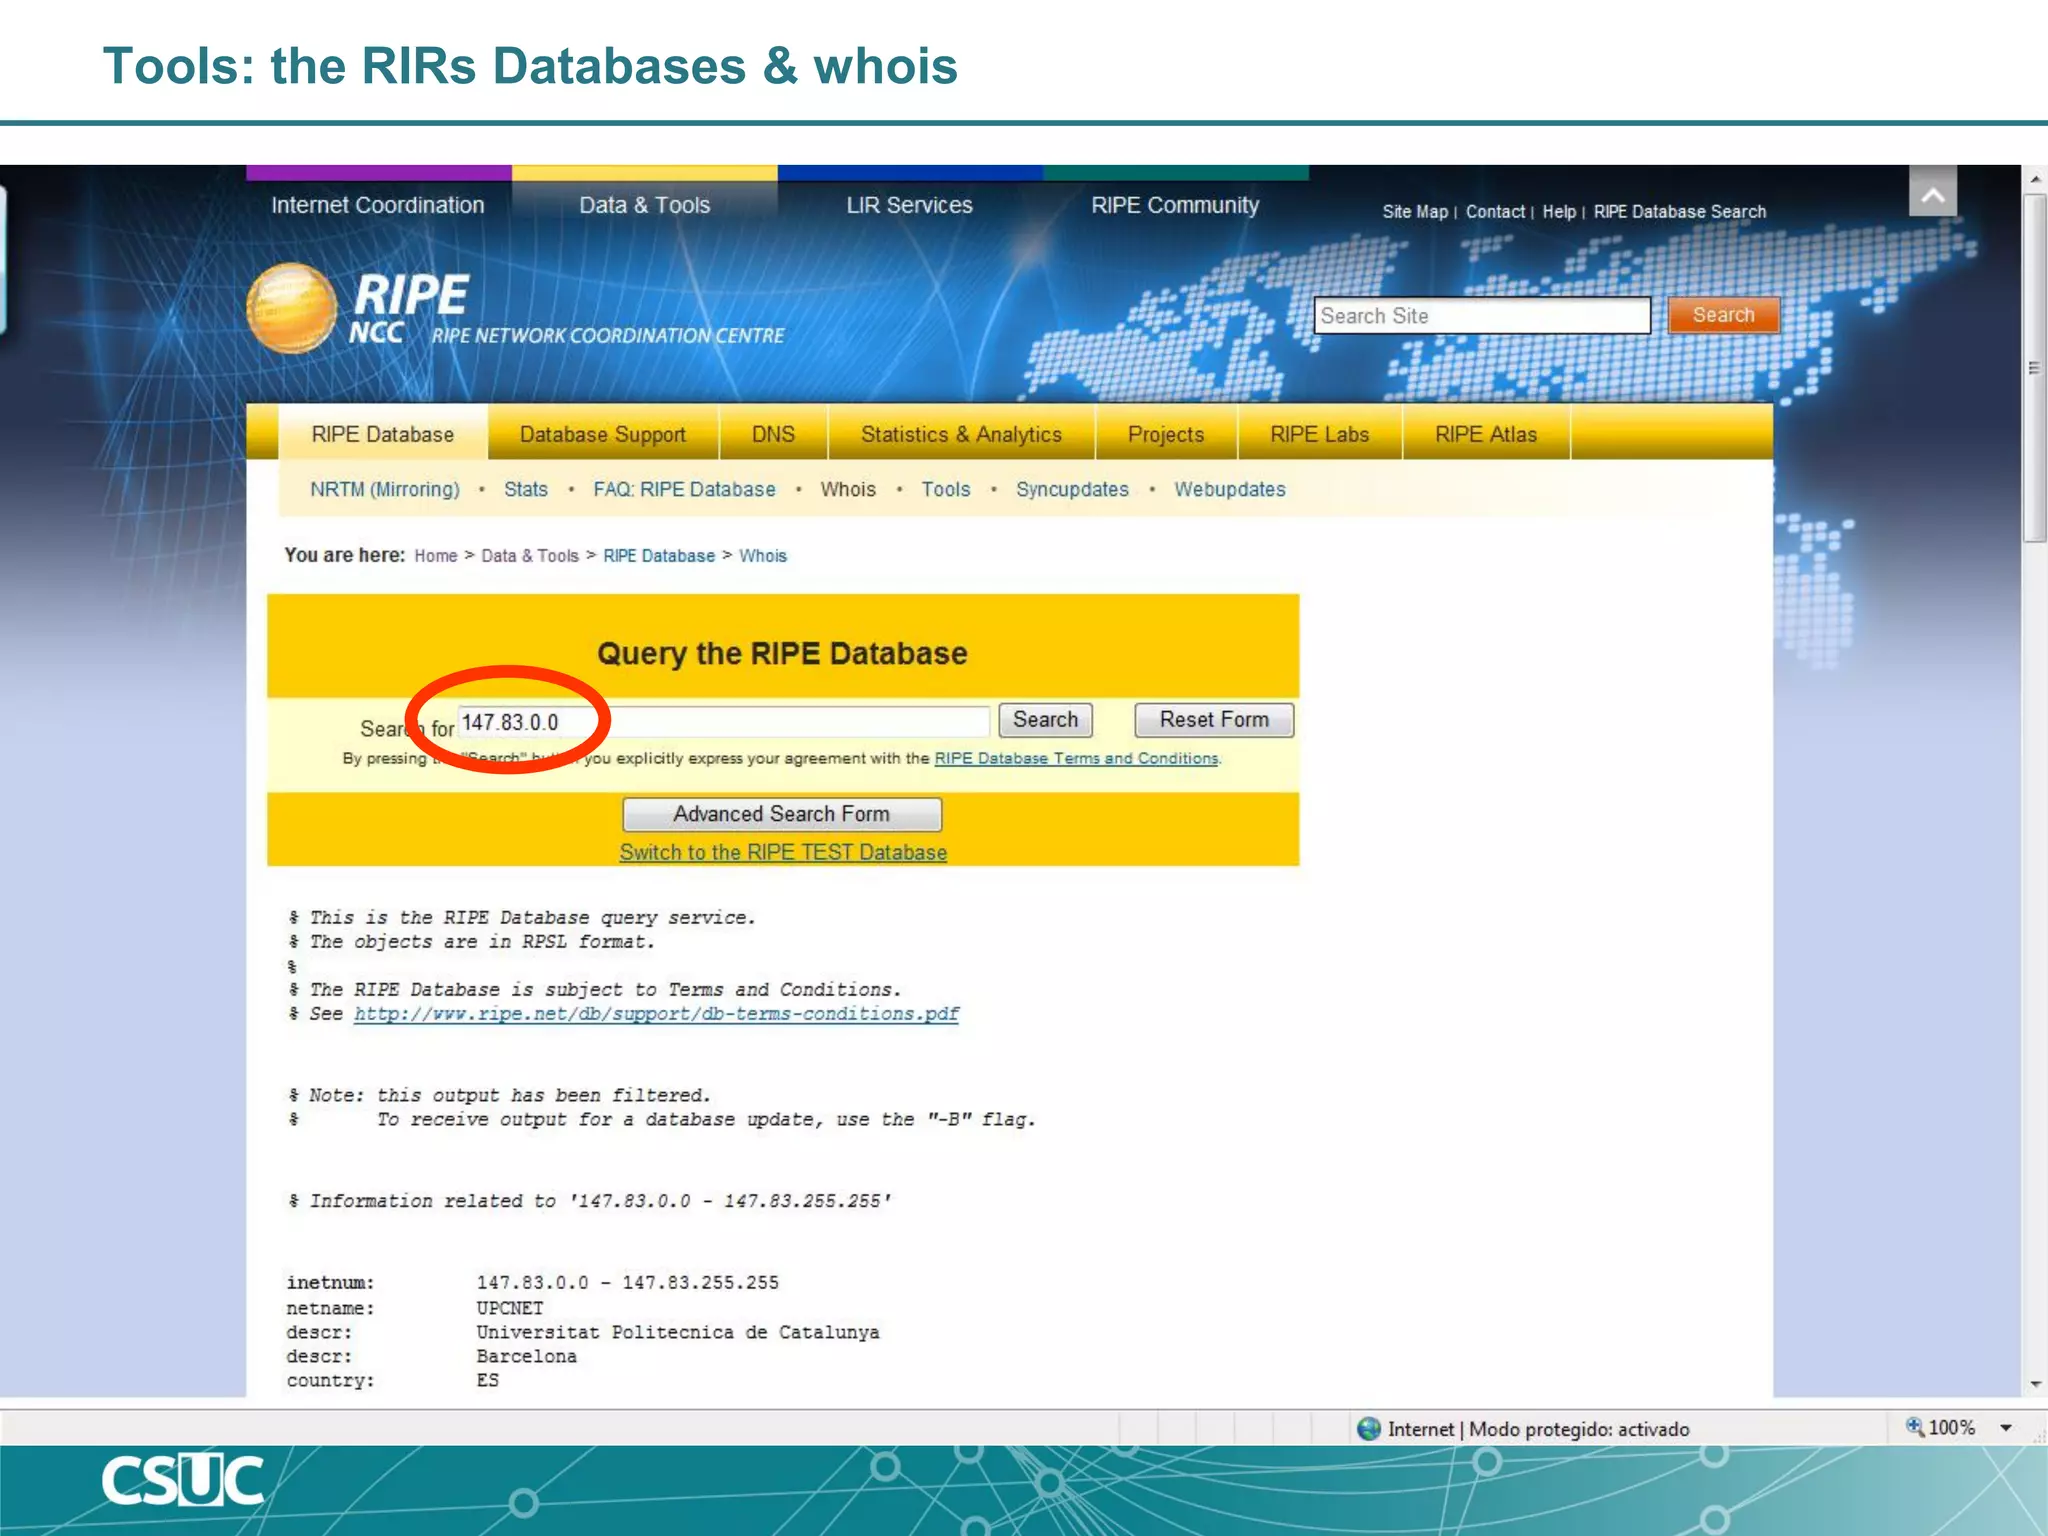Select the DNS tab

point(773,434)
